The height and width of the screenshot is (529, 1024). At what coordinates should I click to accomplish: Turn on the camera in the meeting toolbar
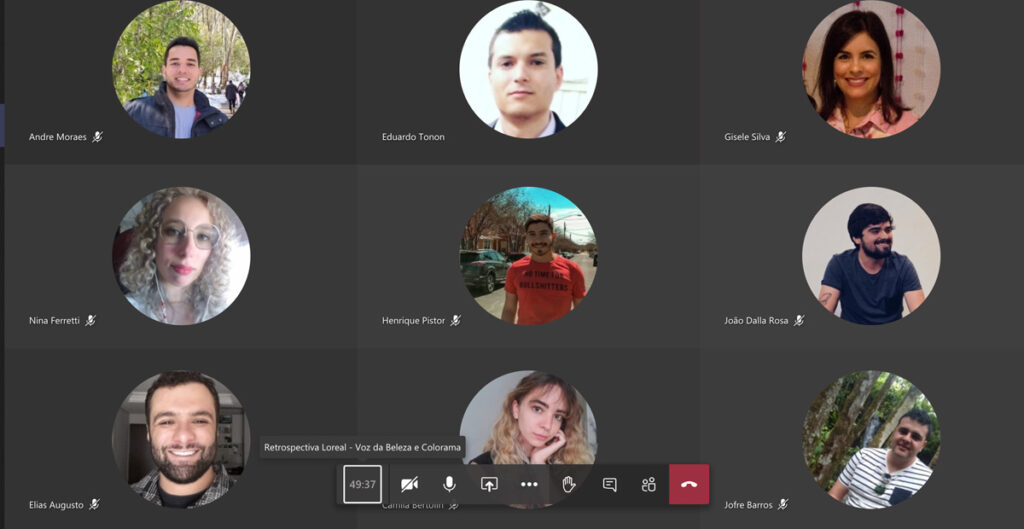[x=409, y=485]
